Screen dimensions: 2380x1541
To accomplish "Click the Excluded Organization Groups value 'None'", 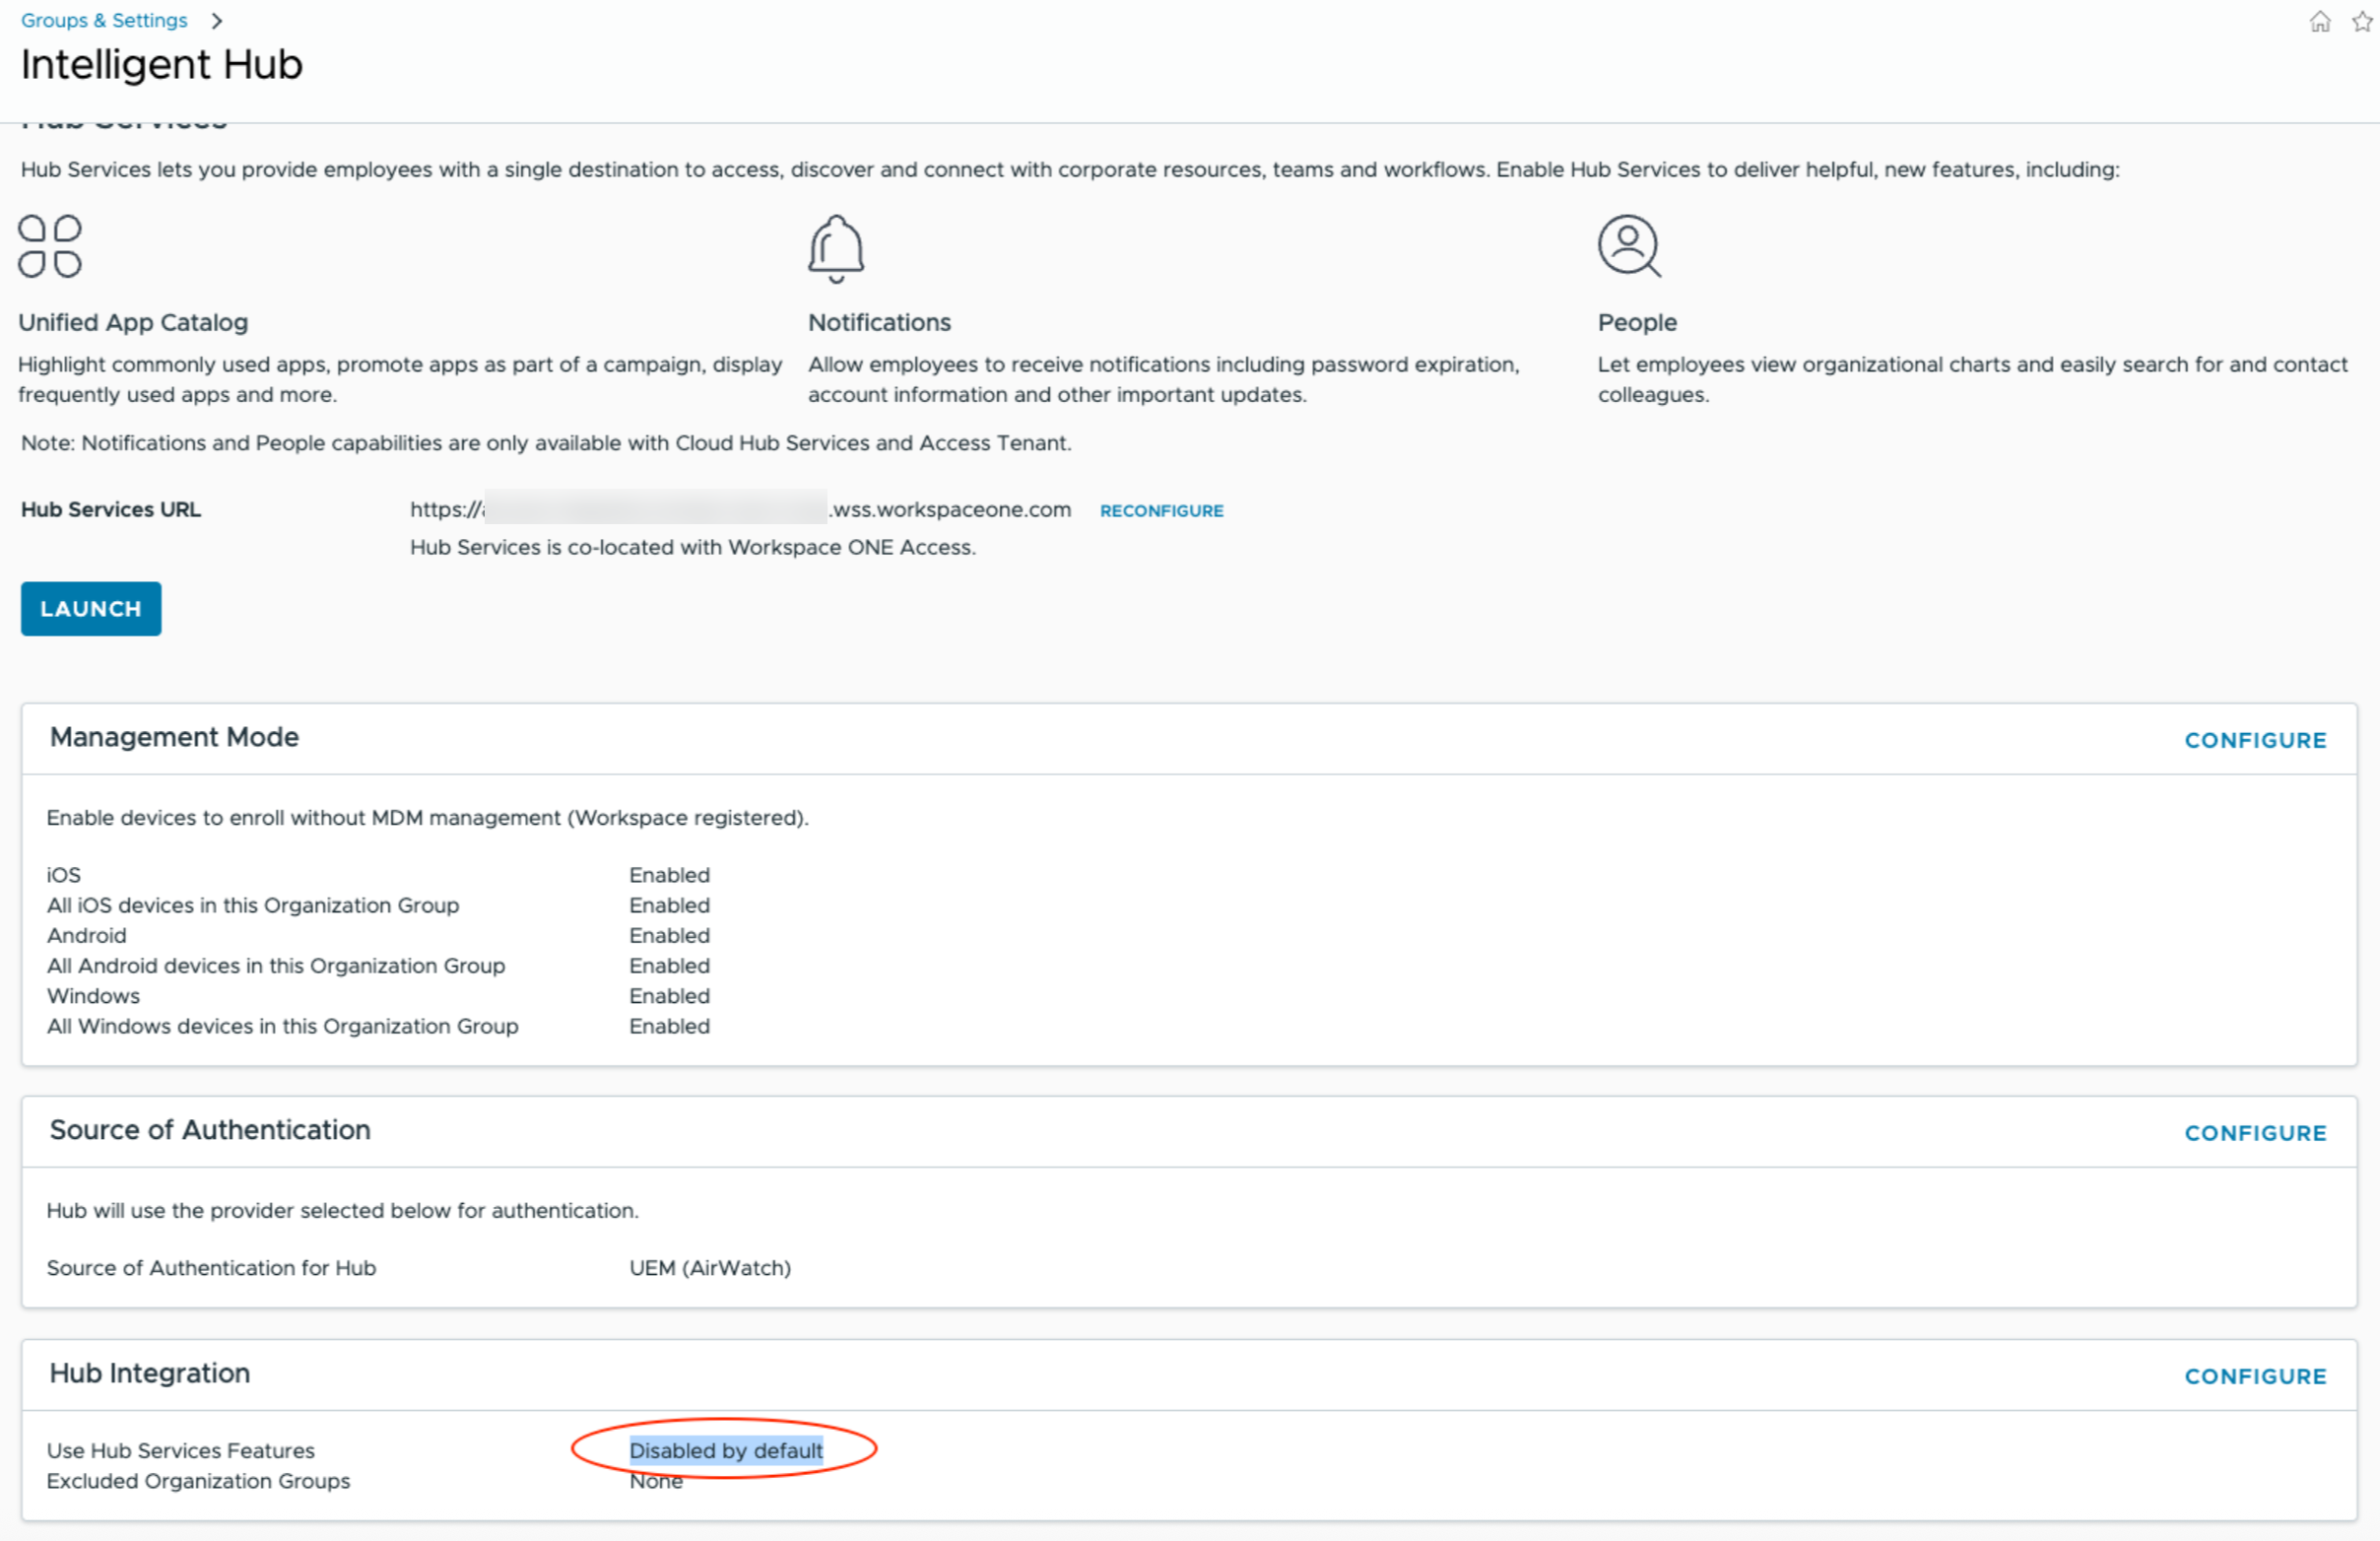I will 655,1481.
